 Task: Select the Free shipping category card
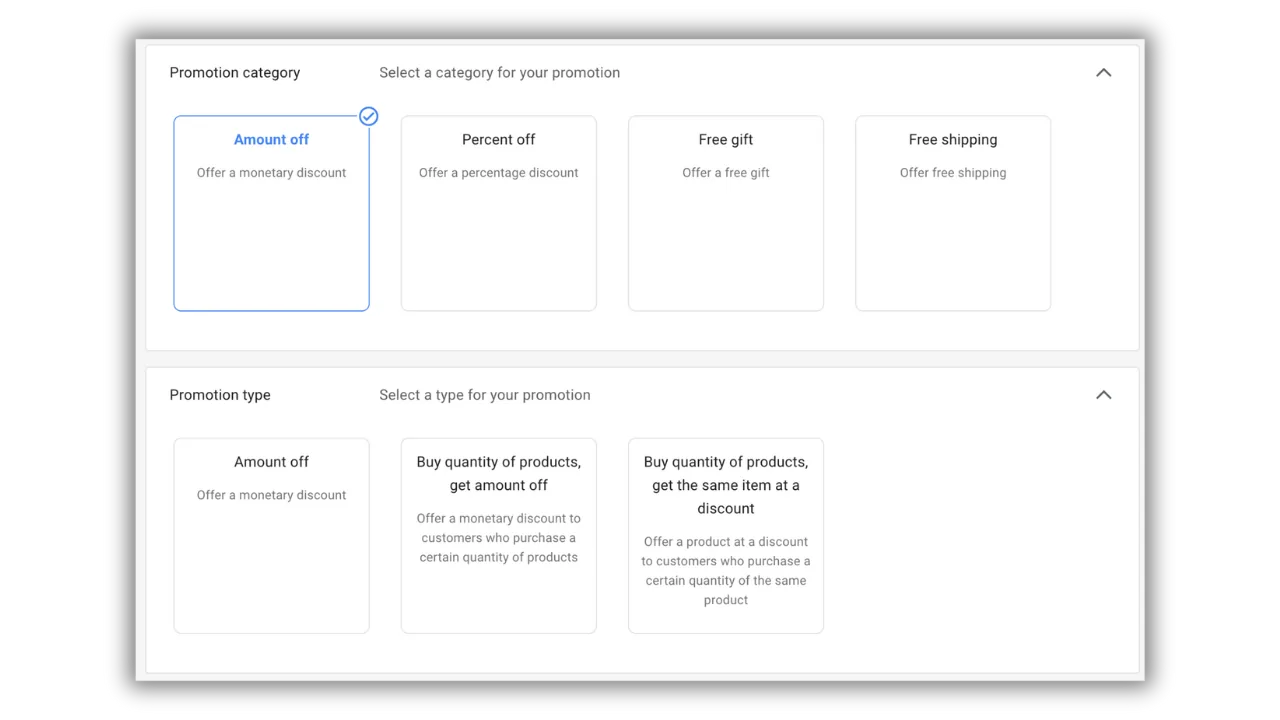(953, 213)
